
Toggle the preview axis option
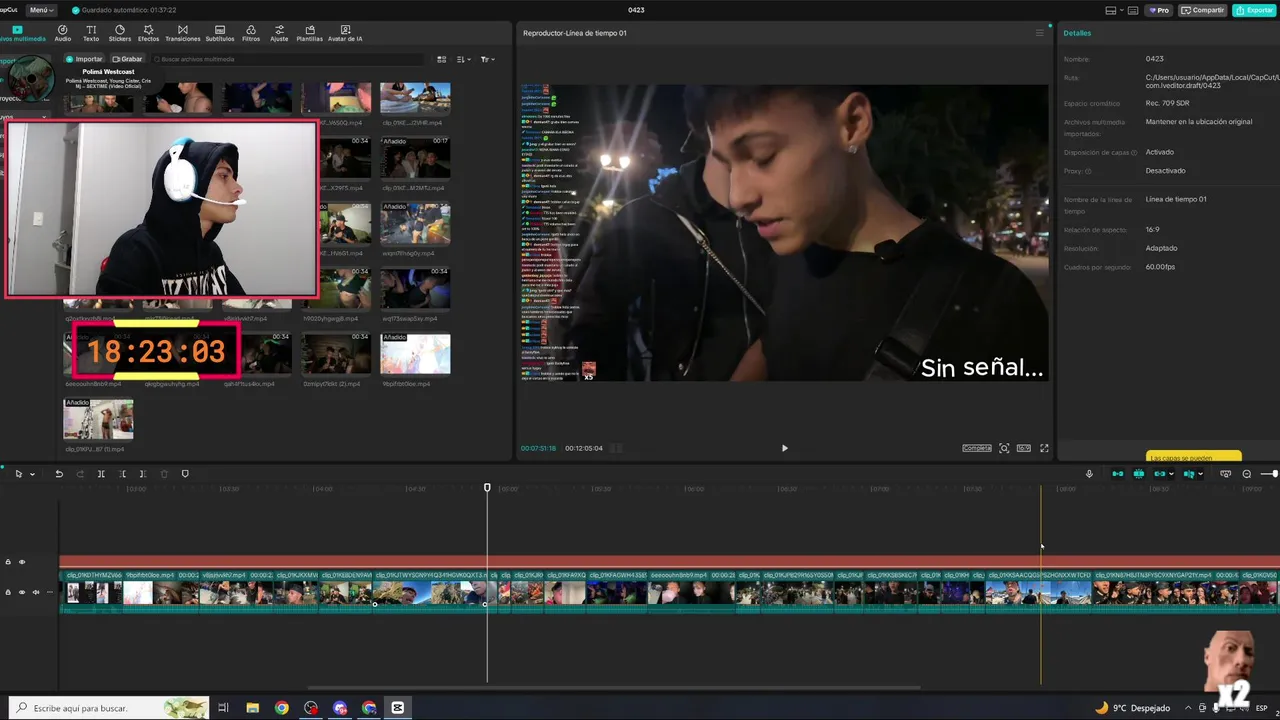[1188, 474]
